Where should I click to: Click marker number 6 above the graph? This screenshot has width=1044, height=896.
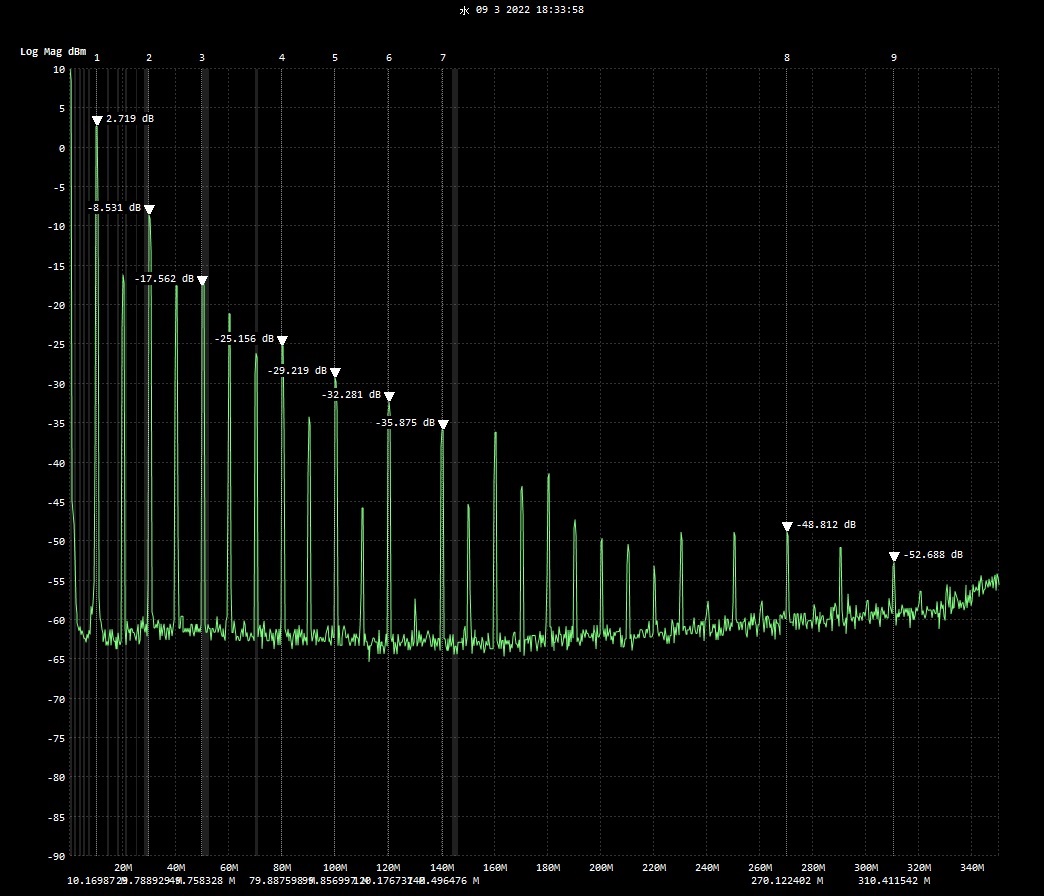pyautogui.click(x=389, y=58)
